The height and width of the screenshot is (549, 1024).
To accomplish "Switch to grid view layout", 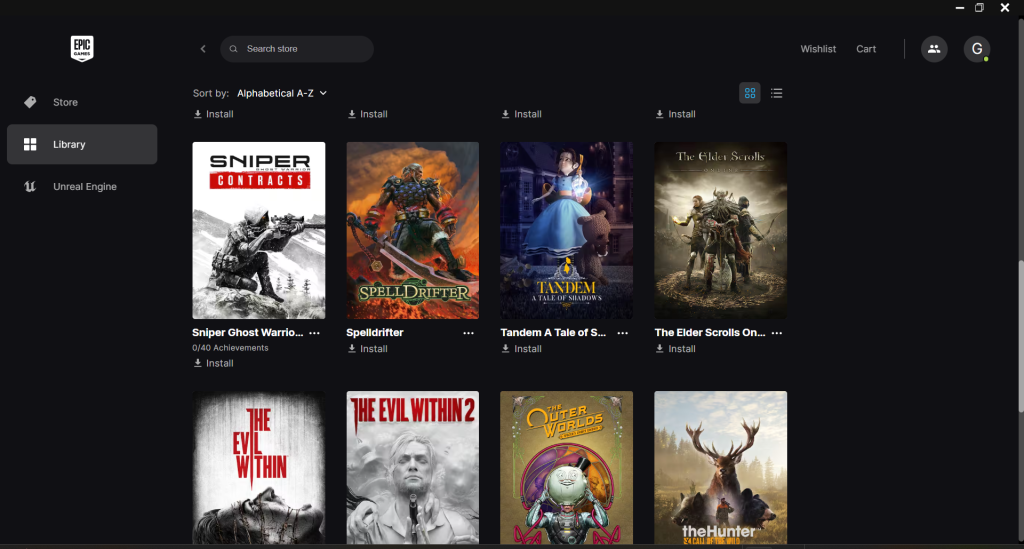I will [749, 93].
